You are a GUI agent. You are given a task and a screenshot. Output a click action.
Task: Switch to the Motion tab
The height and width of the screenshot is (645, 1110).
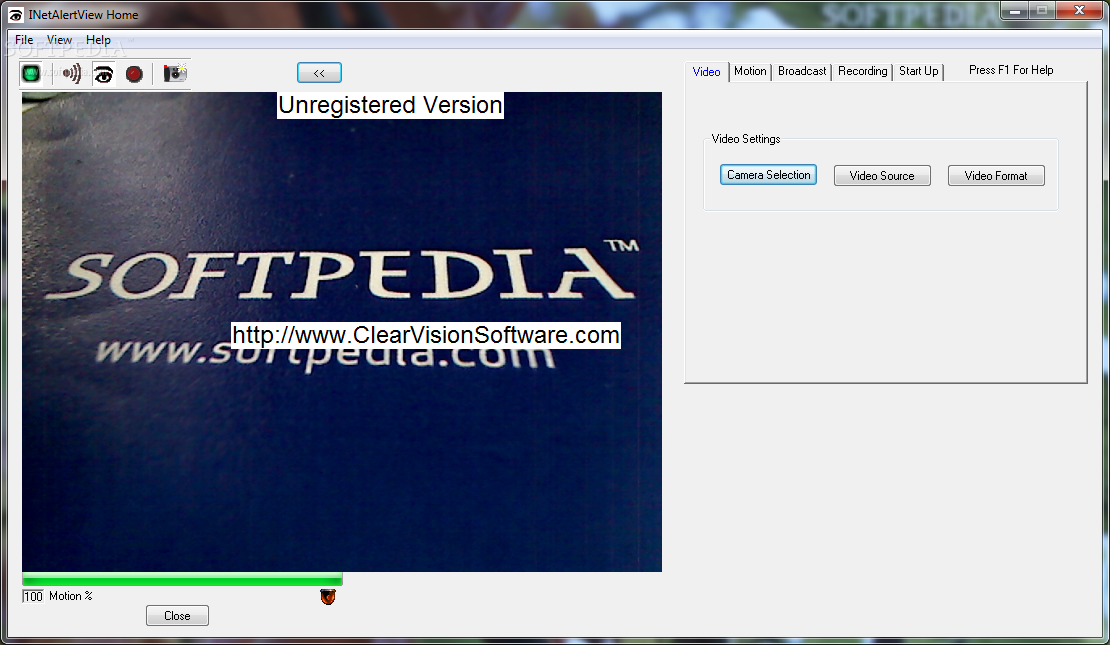pos(750,71)
